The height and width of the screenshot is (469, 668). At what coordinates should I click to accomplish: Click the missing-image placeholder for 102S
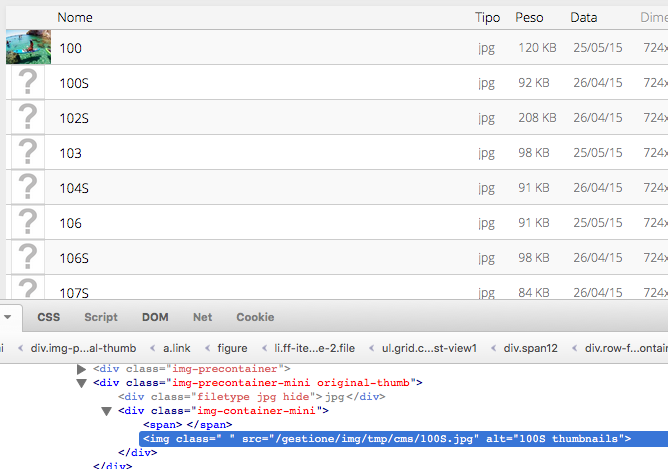tap(28, 117)
